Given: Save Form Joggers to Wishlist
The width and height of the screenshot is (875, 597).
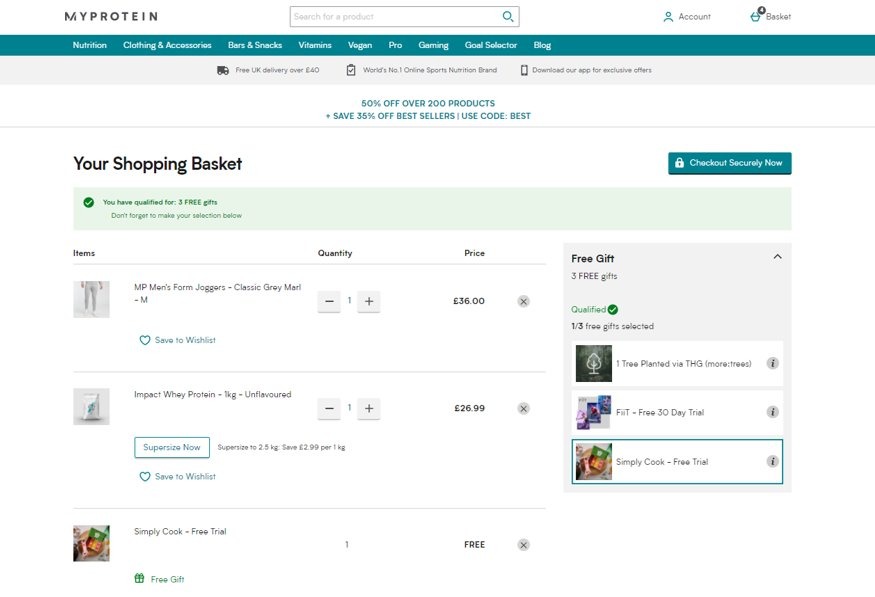Looking at the screenshot, I should pyautogui.click(x=177, y=340).
